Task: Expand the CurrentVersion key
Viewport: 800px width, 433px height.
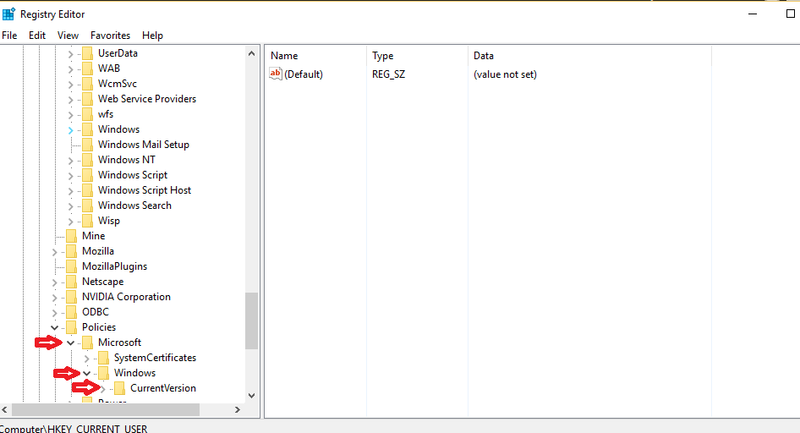Action: (103, 389)
